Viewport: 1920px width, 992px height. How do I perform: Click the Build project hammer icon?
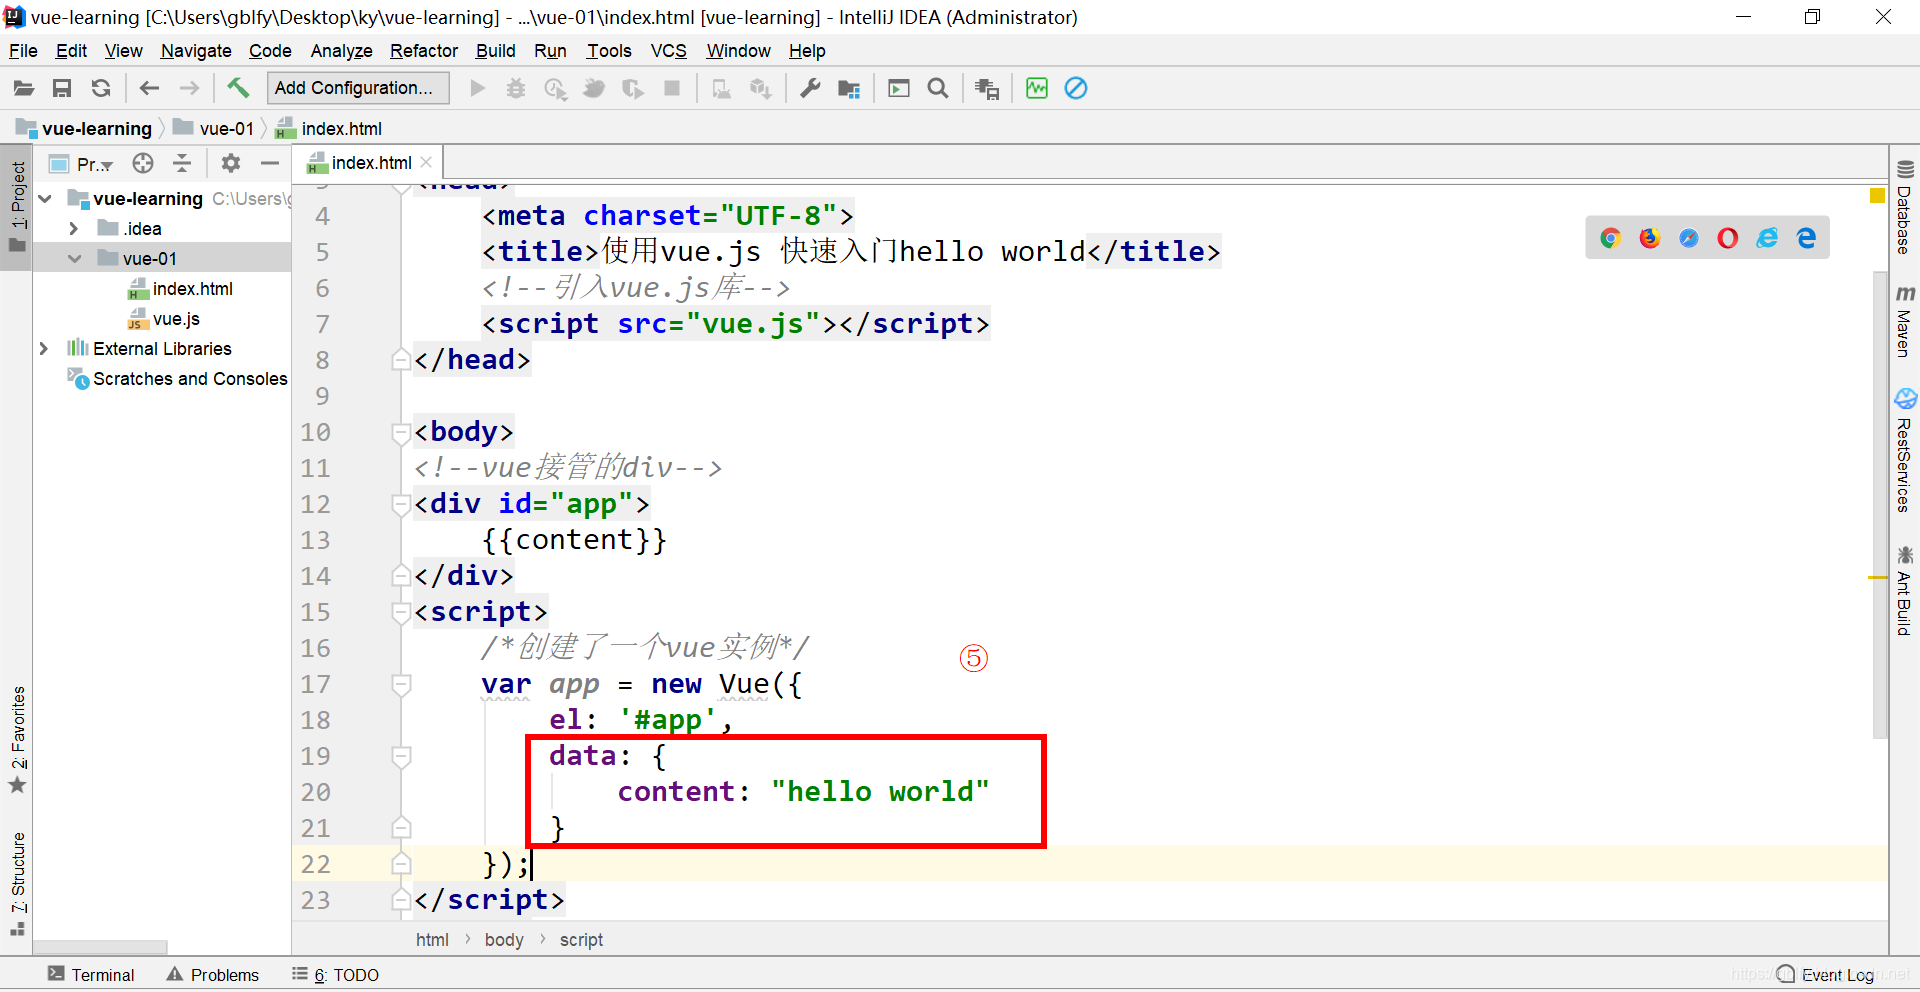238,88
